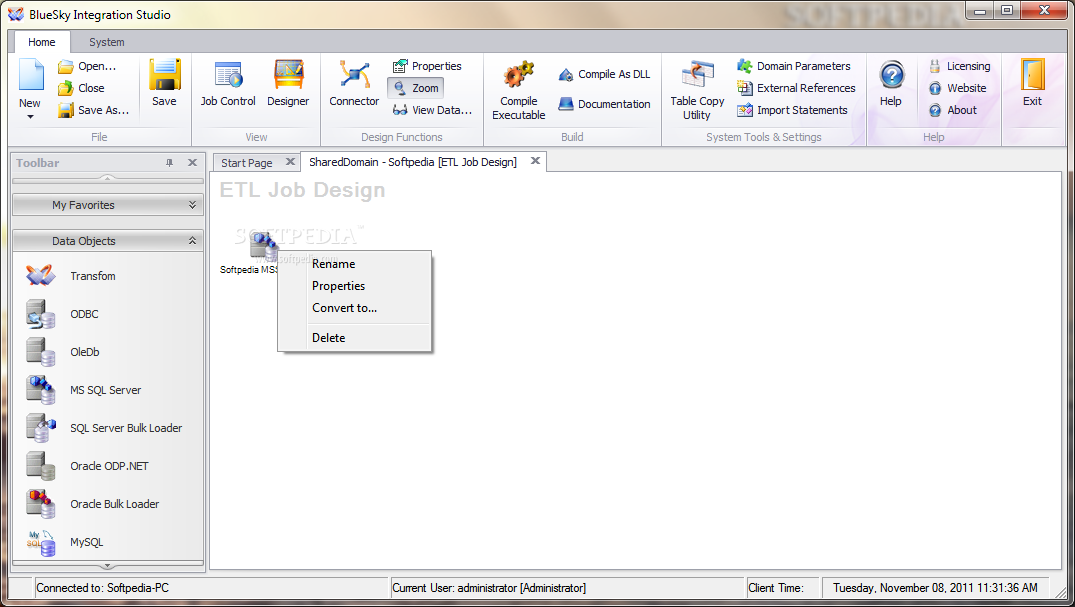Open Domain Parameters

point(793,67)
